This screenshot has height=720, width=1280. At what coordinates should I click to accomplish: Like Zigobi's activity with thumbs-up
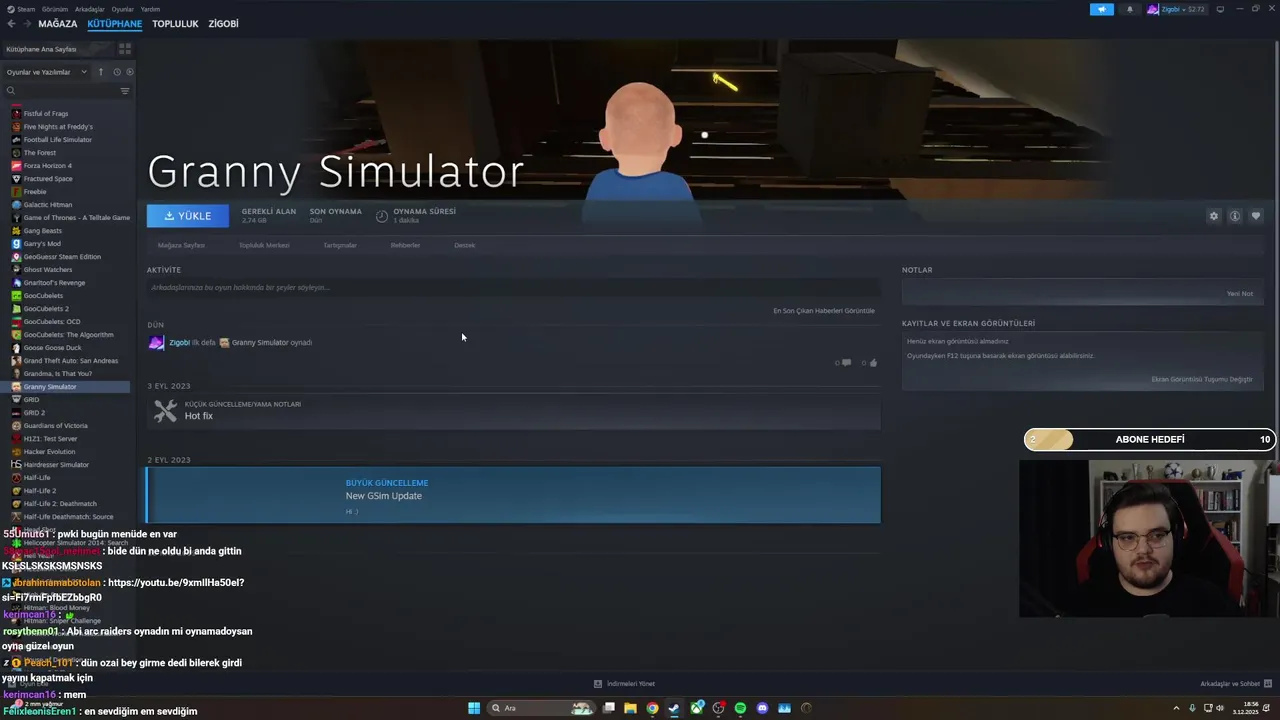873,363
